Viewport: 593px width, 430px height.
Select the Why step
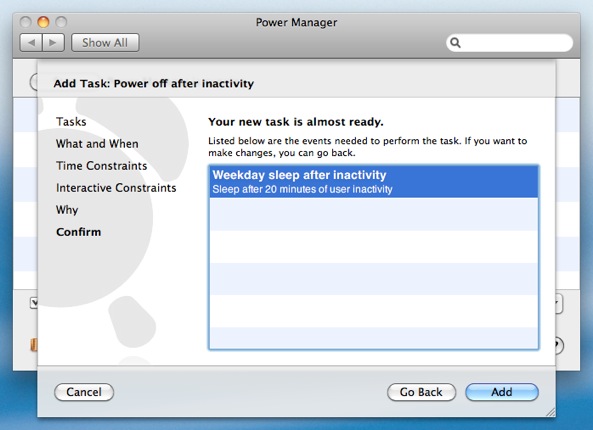(x=67, y=210)
